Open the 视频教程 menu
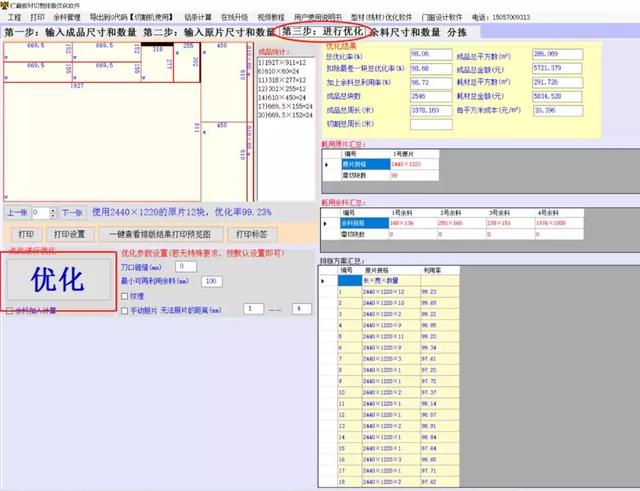 tap(271, 18)
